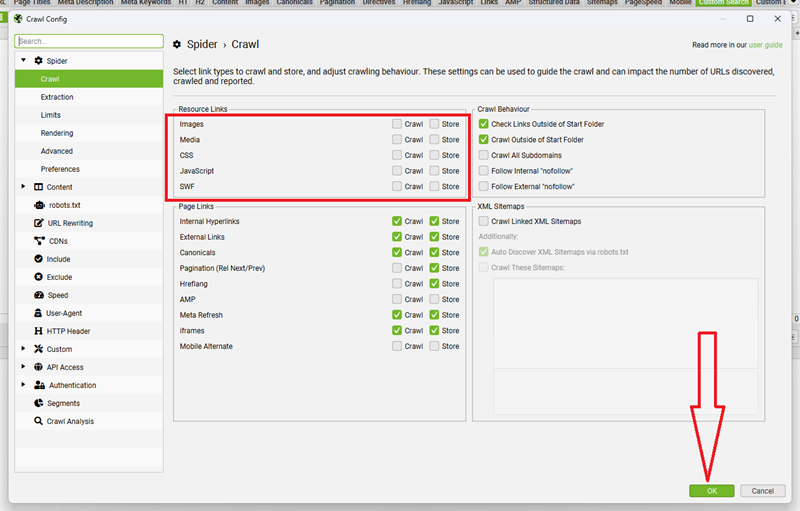The width and height of the screenshot is (800, 511).
Task: Click the User-Agent person icon
Action: 38,313
